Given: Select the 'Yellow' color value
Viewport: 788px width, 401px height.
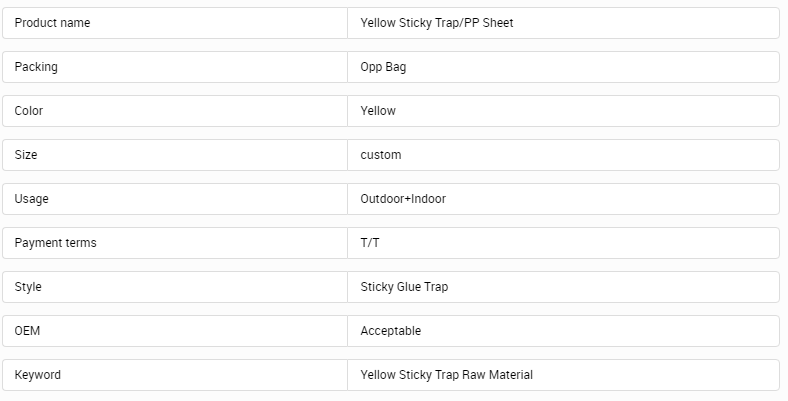Looking at the screenshot, I should 378,111.
